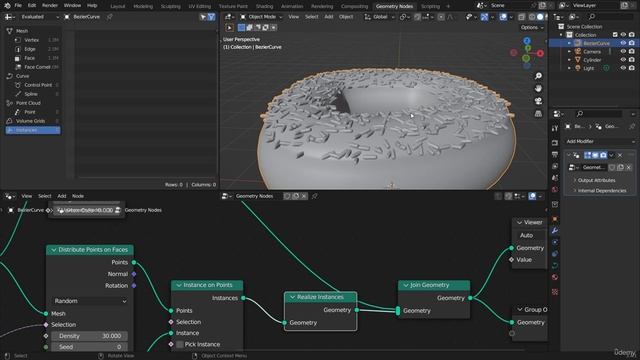This screenshot has height=360, width=640.
Task: Toggle camera view gizmo in viewport
Action: coord(538,101)
